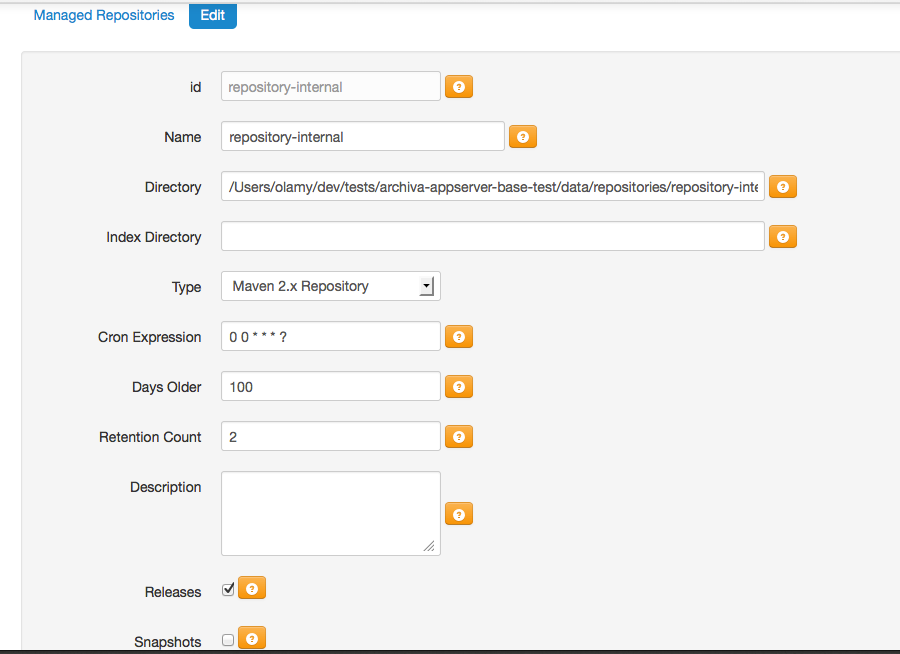This screenshot has height=654, width=900.
Task: Click help icon beside Name field
Action: click(x=523, y=137)
